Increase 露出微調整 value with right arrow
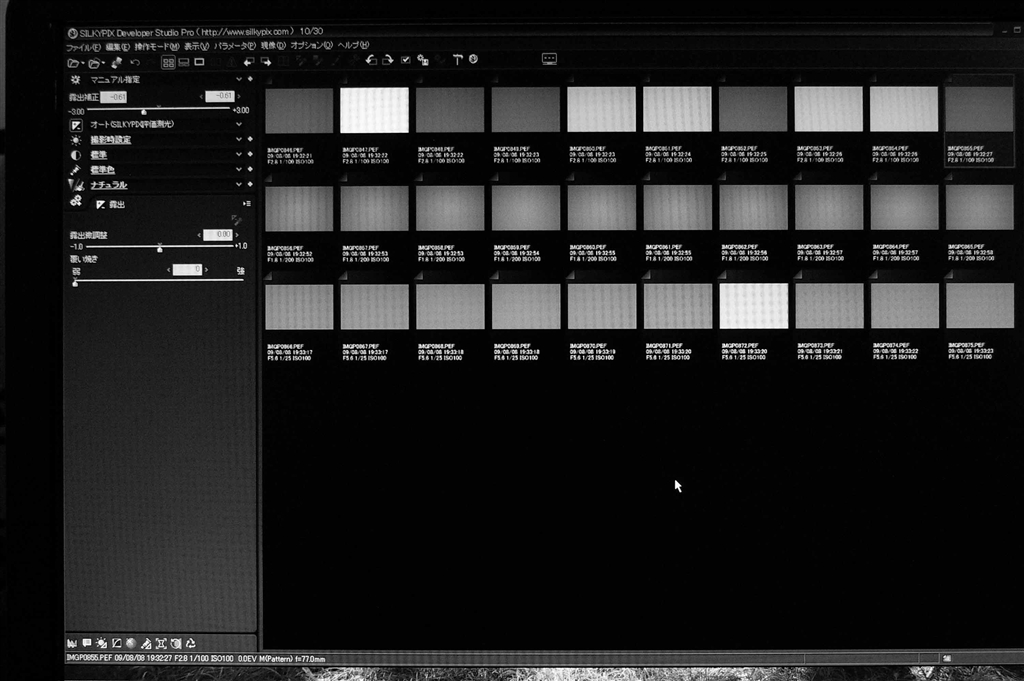 [237, 234]
